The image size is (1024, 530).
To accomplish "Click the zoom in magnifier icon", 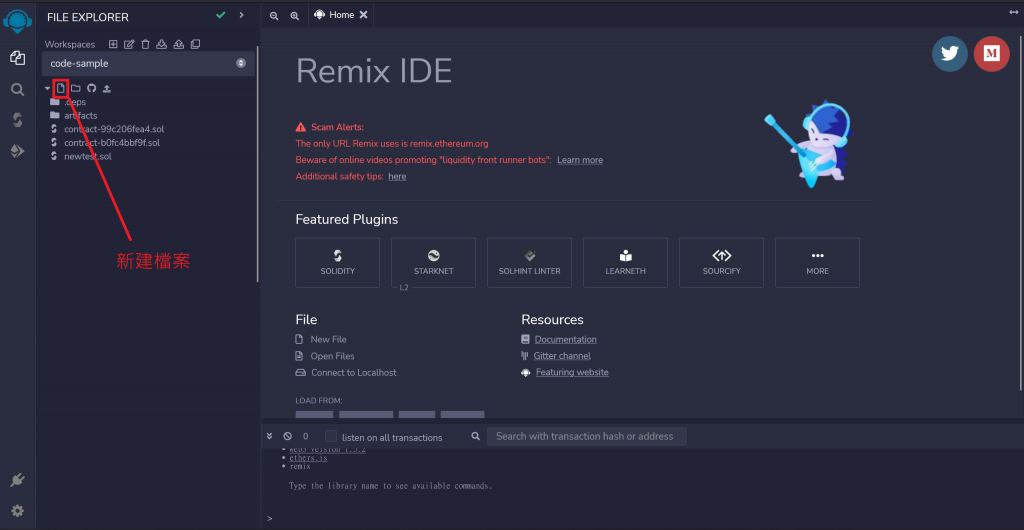I will coord(295,16).
